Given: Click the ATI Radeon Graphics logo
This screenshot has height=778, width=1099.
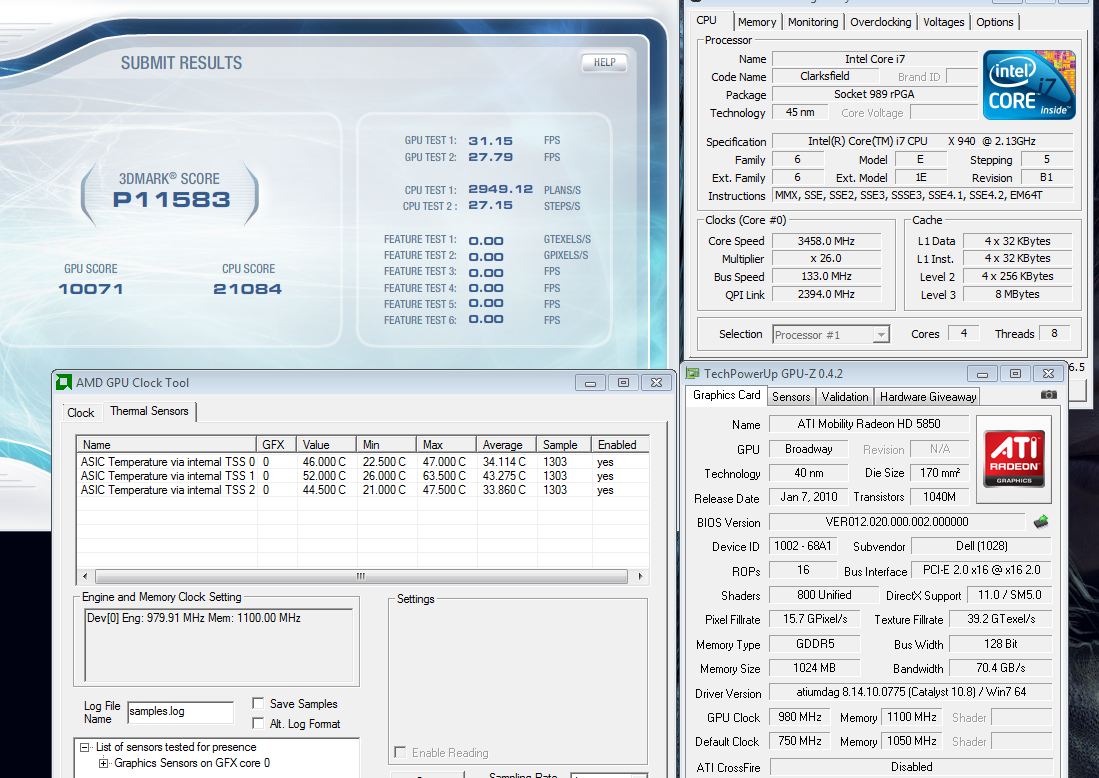Looking at the screenshot, I should pos(1014,458).
